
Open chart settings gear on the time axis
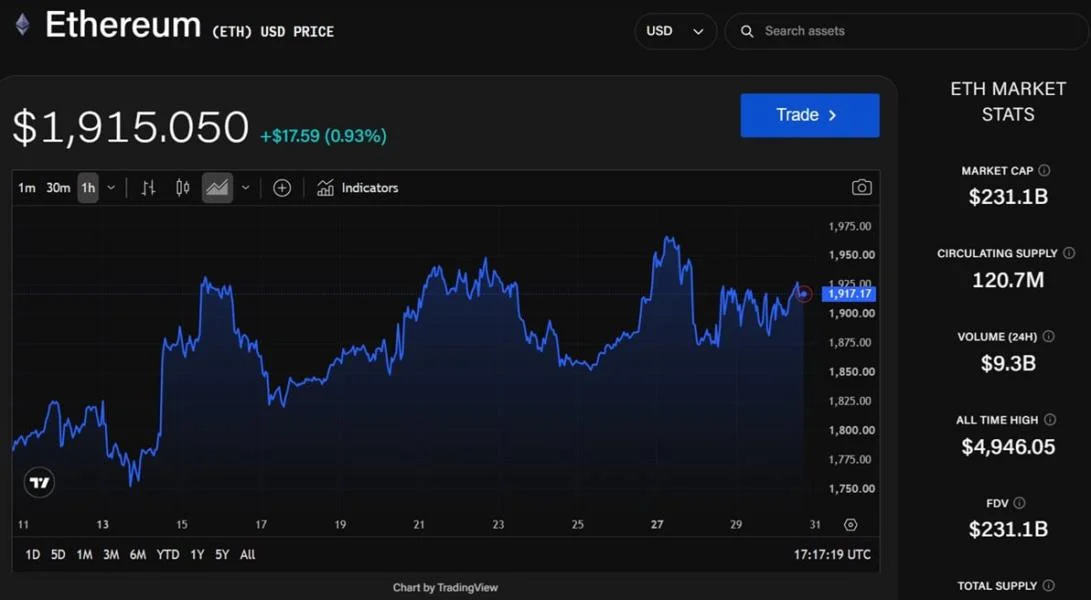[x=850, y=525]
